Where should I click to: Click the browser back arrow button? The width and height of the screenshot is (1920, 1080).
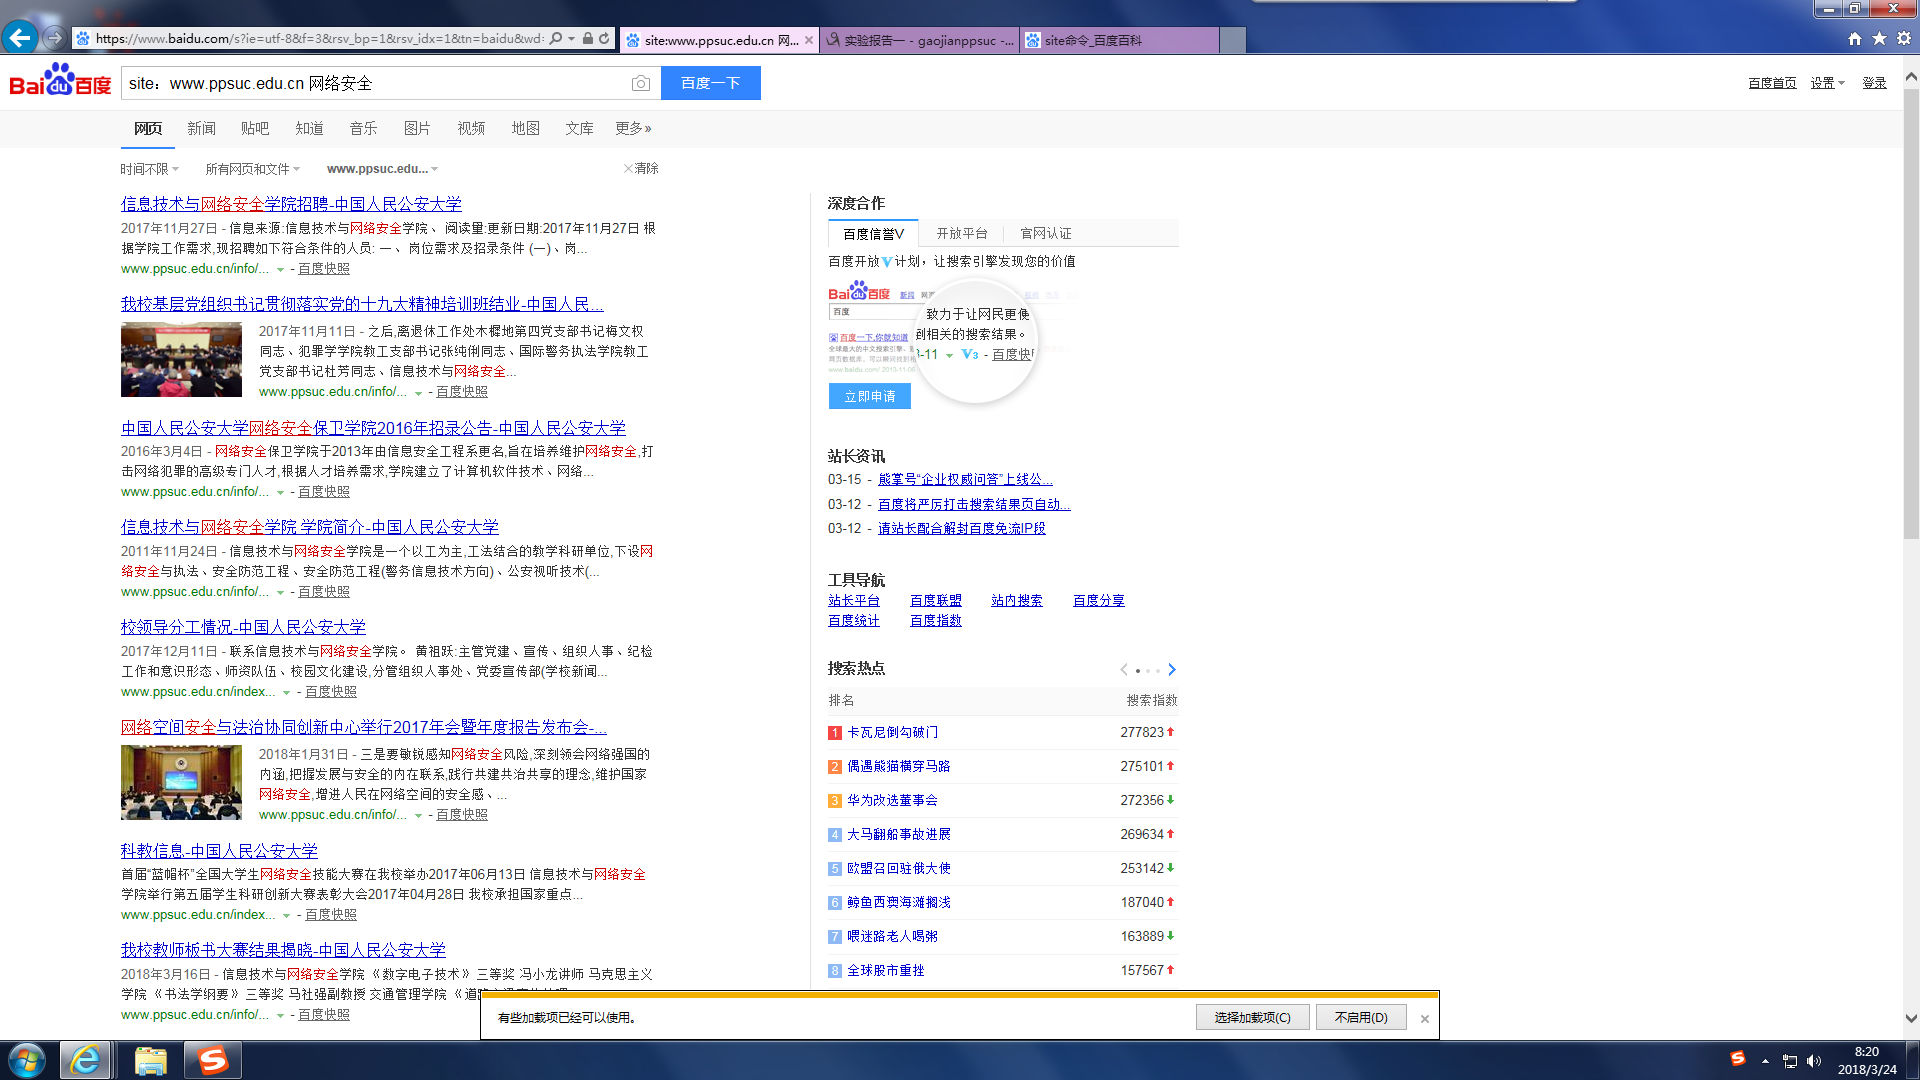point(20,38)
